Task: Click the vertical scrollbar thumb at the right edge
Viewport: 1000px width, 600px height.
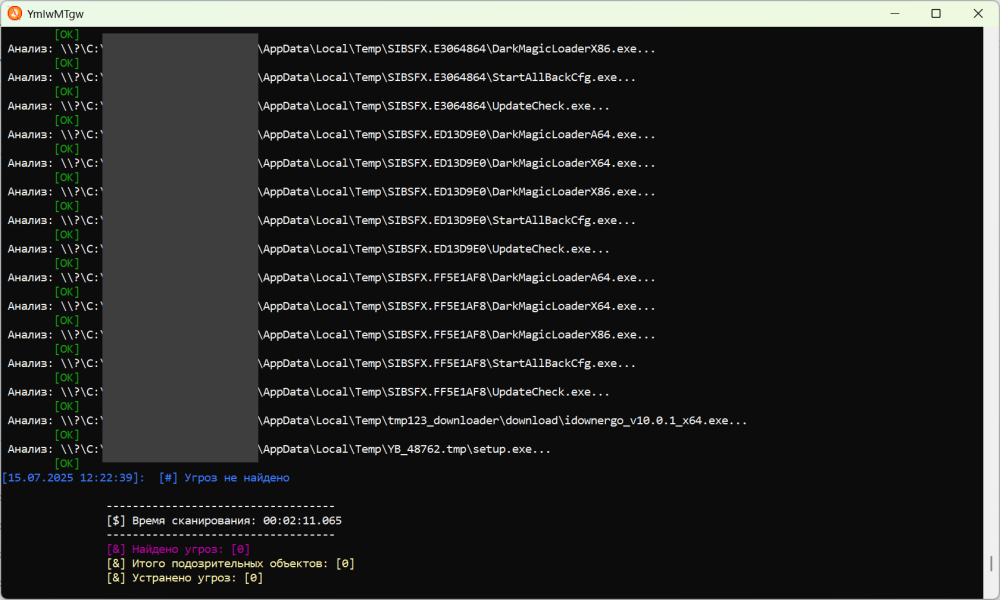Action: (x=991, y=564)
